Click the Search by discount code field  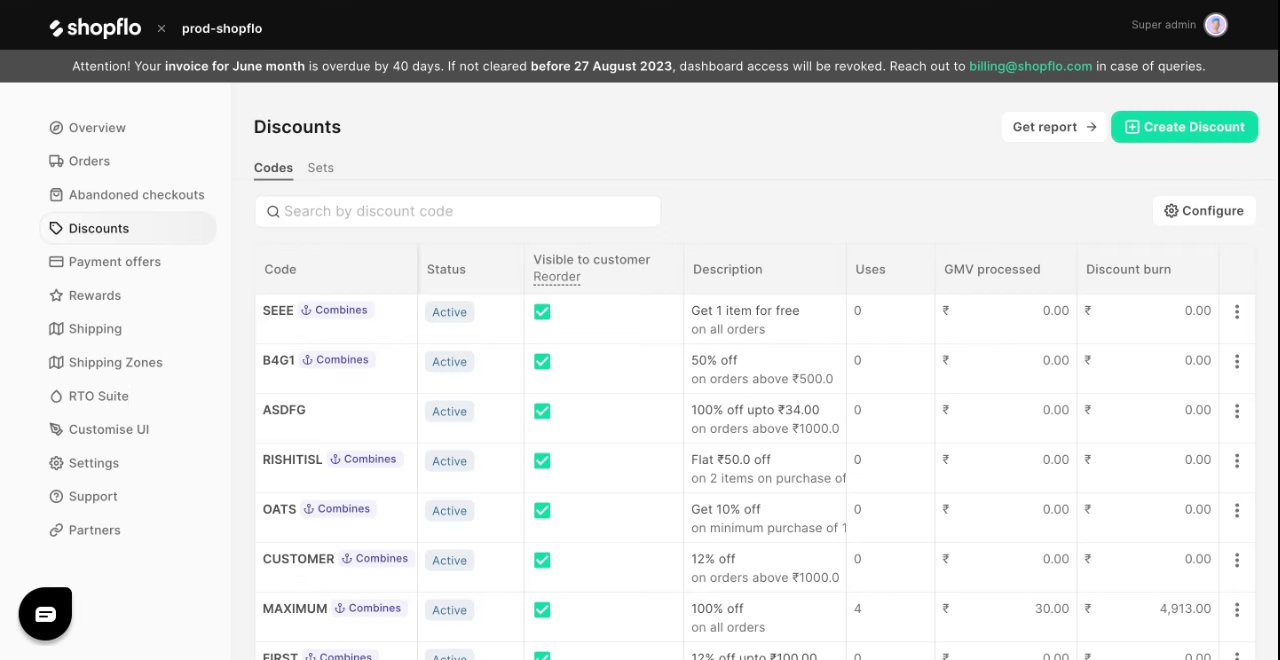tap(458, 211)
